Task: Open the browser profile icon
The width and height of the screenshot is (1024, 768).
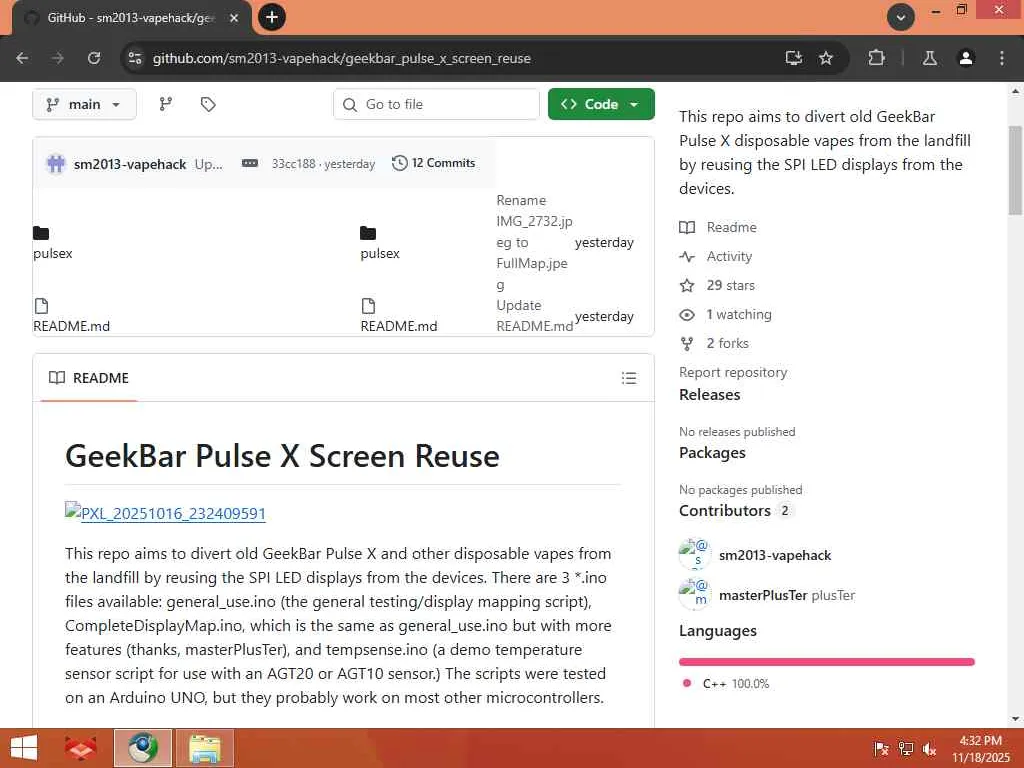Action: pyautogui.click(x=965, y=58)
